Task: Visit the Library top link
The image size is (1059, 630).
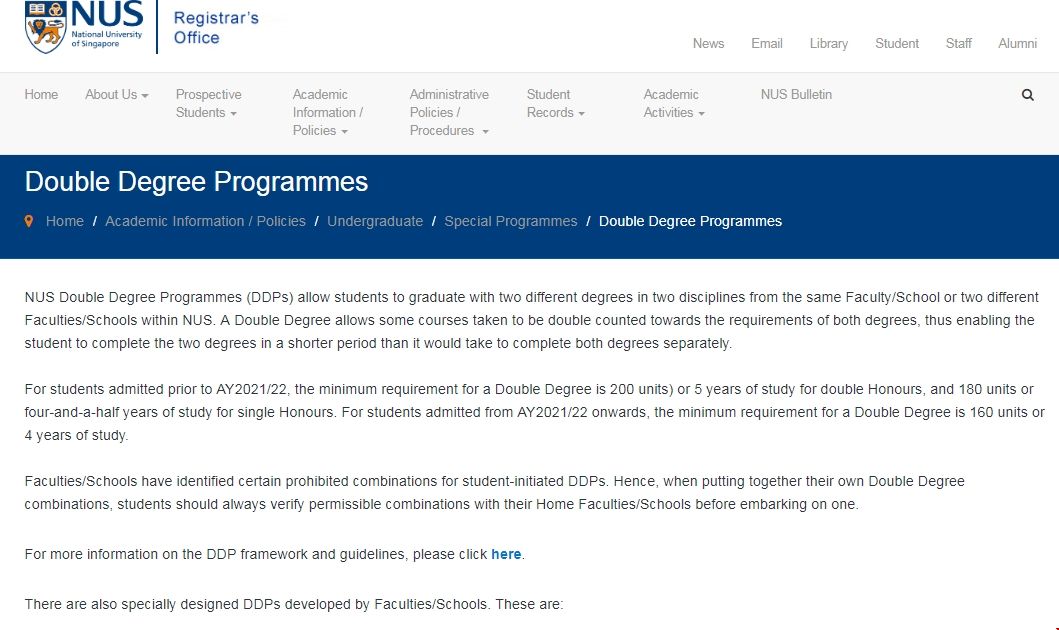Action: click(828, 43)
